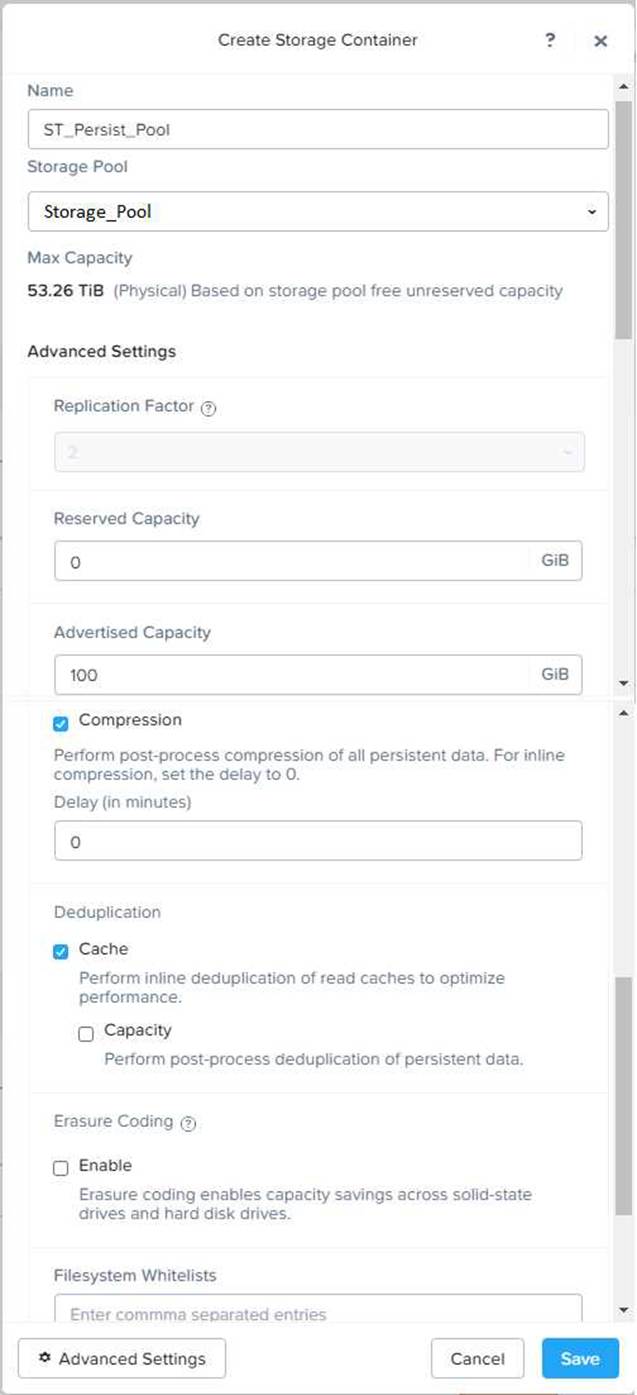Click the upper panel scroll-down arrow

pyautogui.click(x=624, y=683)
